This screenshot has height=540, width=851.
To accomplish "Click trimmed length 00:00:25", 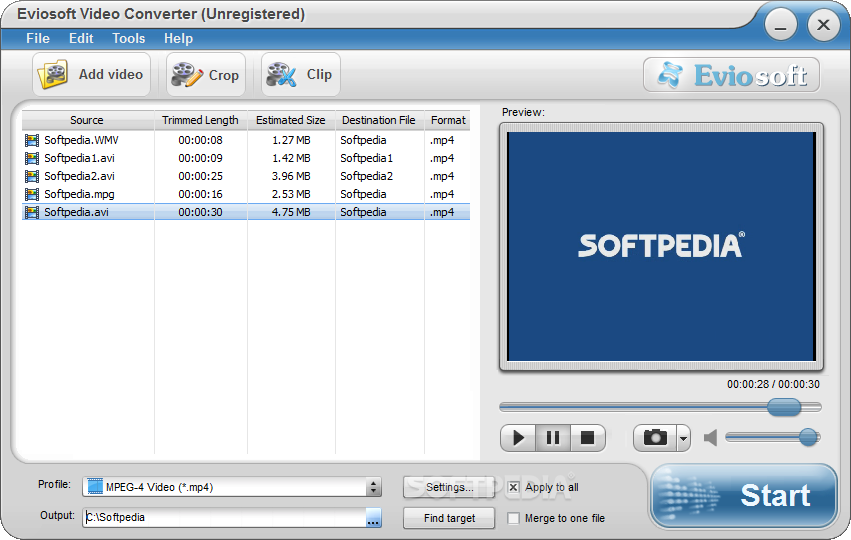I will [200, 176].
